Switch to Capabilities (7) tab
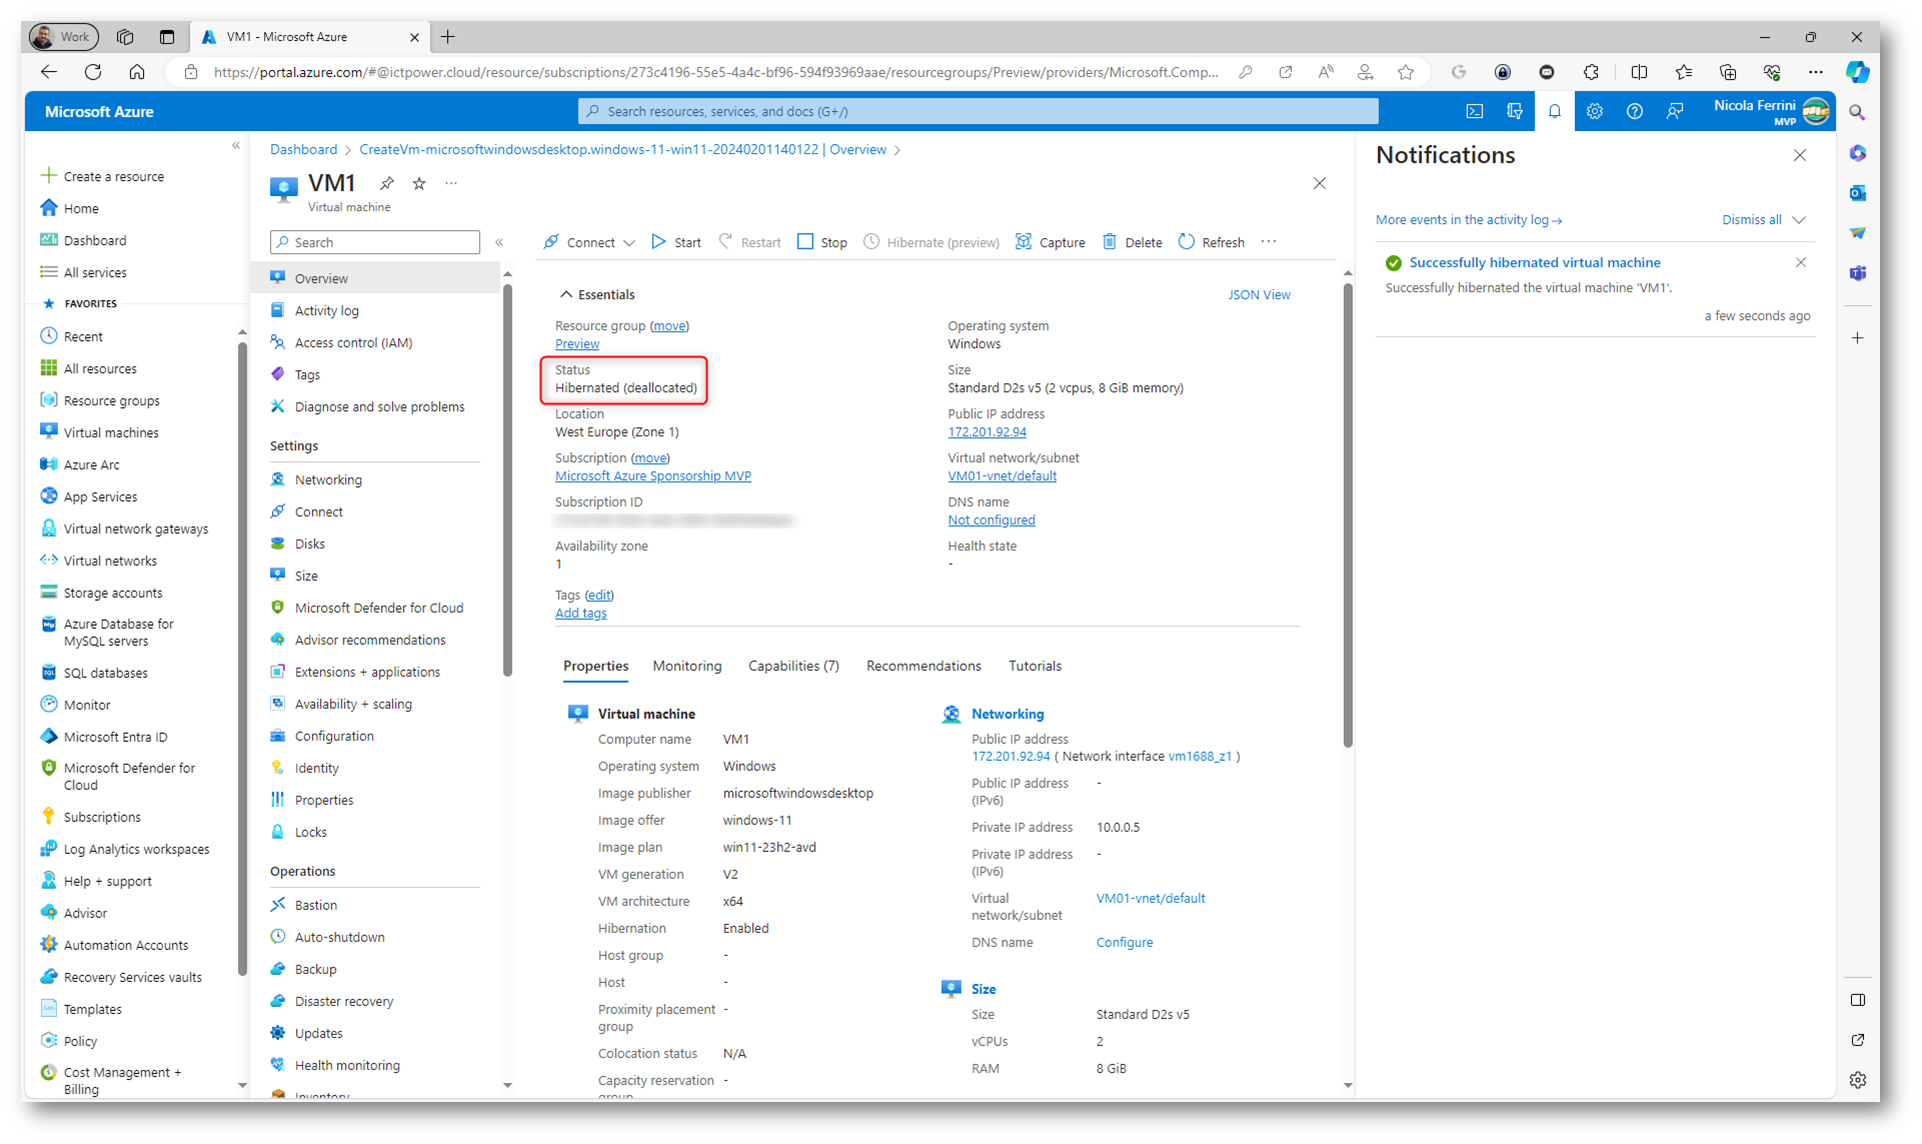Image resolution: width=1922 pixels, height=1144 pixels. (x=794, y=666)
